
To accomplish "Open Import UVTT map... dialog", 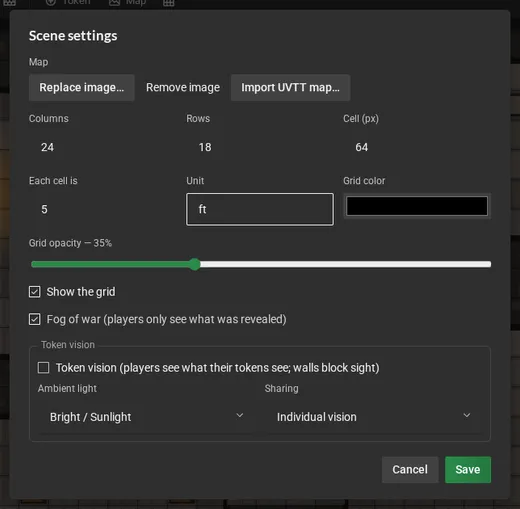I will click(x=290, y=87).
